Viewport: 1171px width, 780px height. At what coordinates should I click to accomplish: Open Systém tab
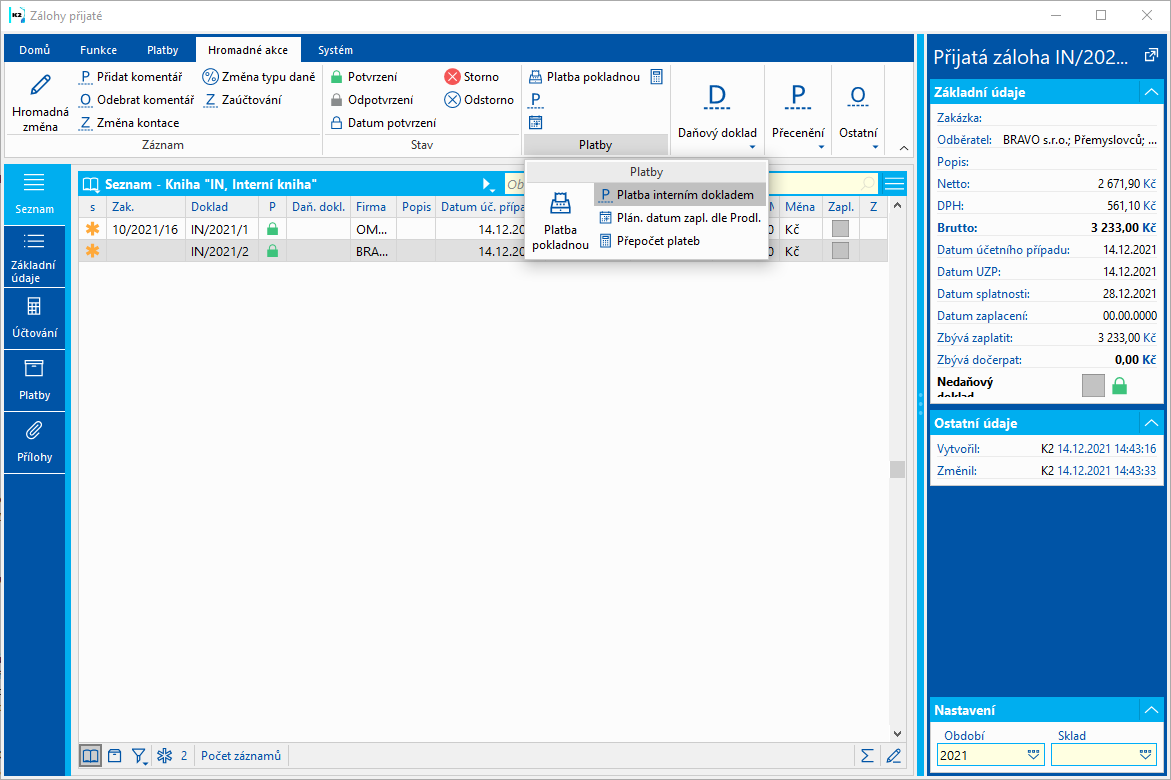335,50
